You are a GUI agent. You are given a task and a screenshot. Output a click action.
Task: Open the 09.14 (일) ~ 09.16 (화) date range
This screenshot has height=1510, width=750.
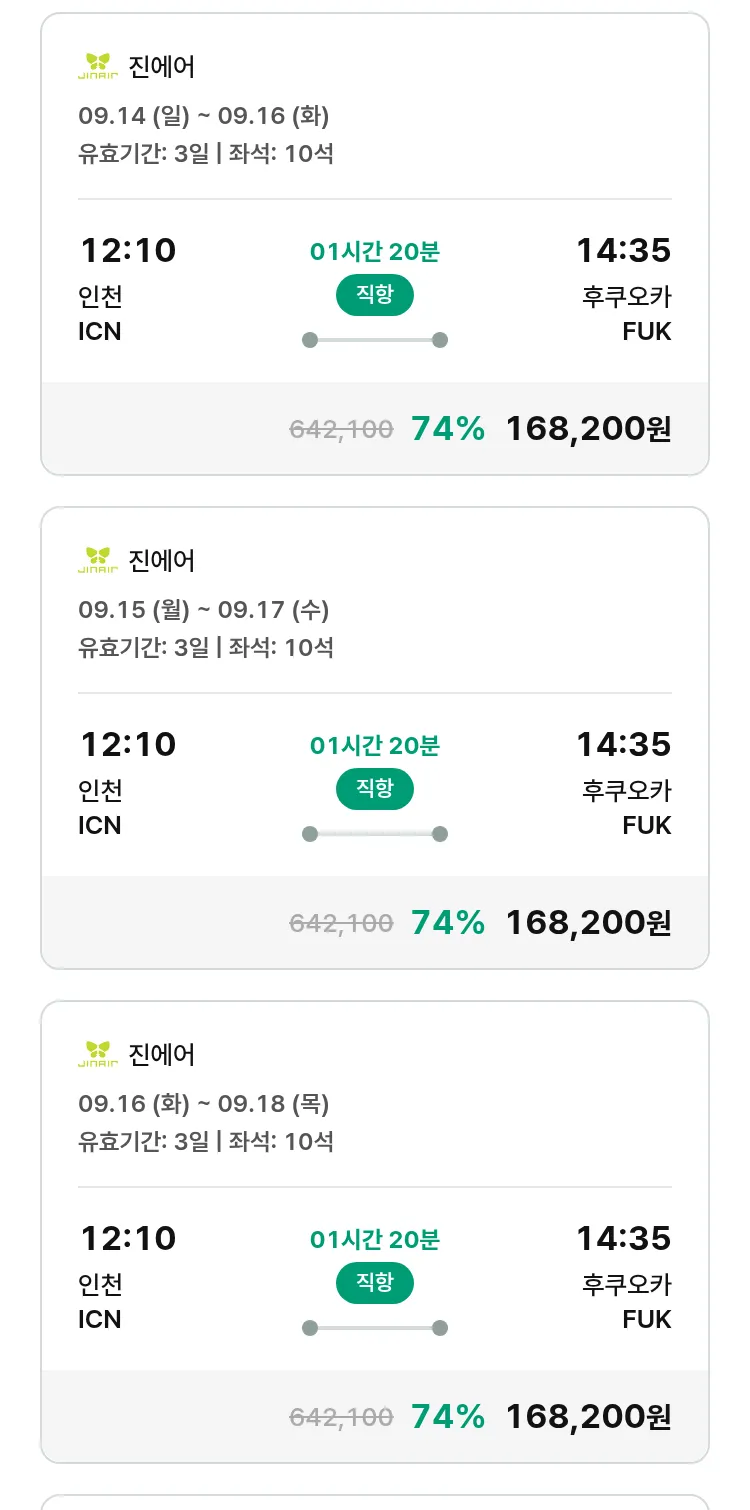(204, 116)
